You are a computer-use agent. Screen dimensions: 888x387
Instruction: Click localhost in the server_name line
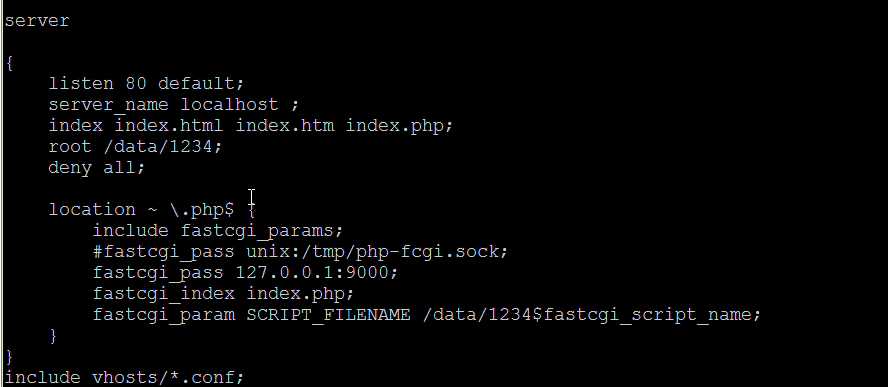[229, 105]
